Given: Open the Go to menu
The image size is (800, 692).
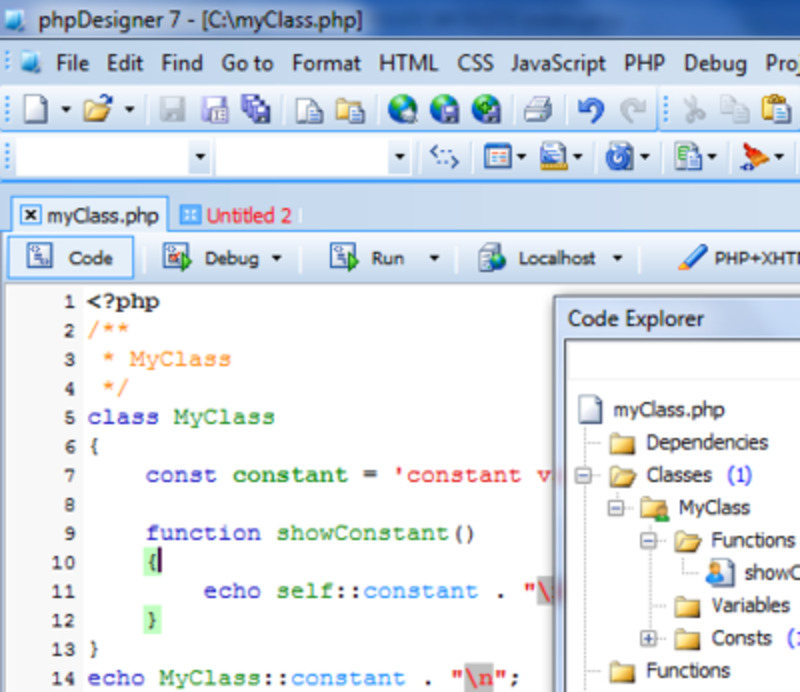Looking at the screenshot, I should [x=247, y=64].
